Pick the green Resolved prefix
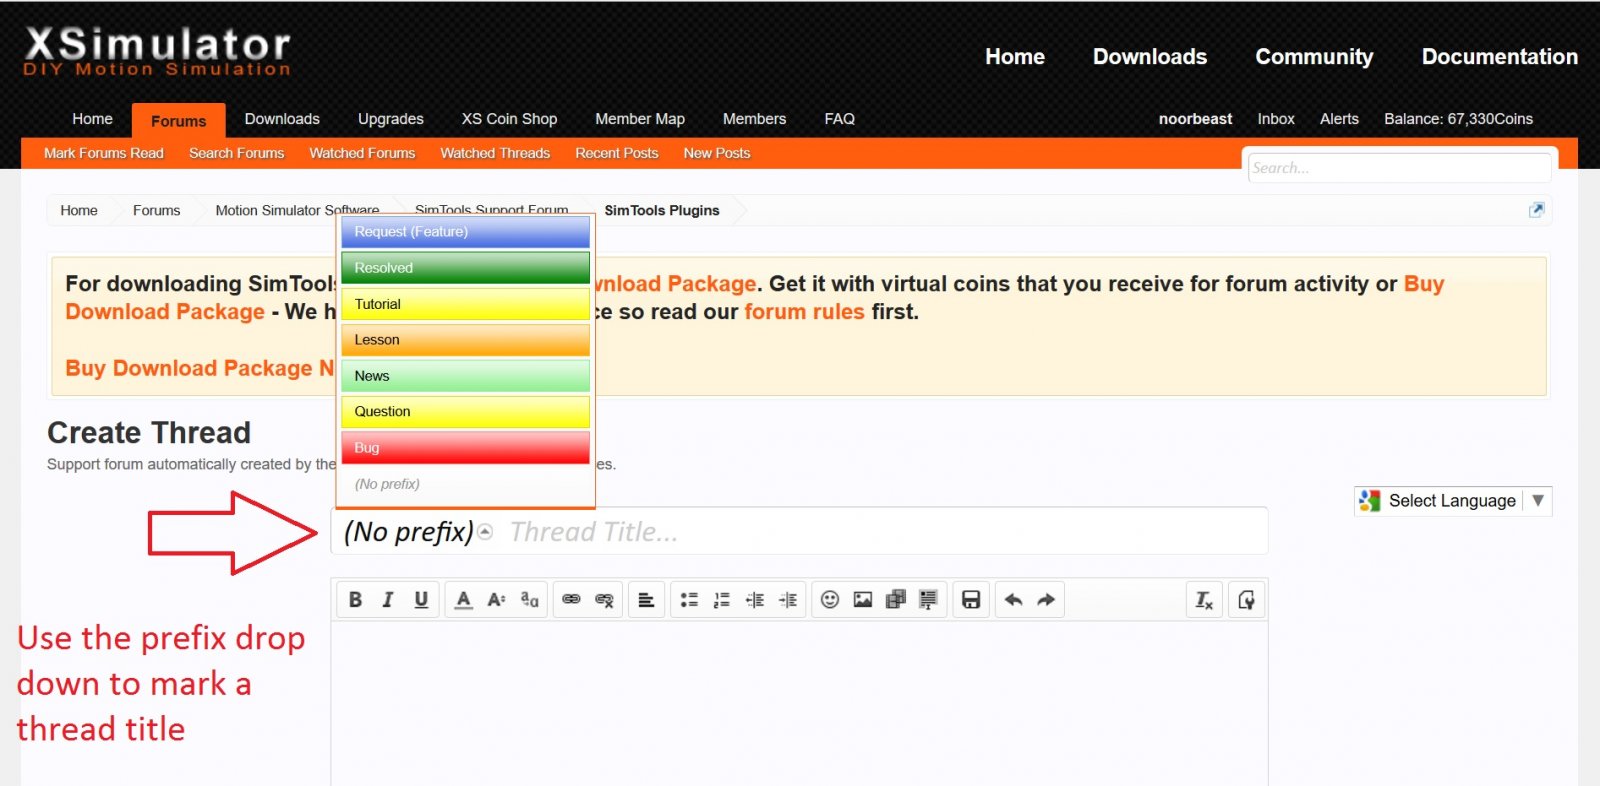The height and width of the screenshot is (786, 1600). point(465,268)
